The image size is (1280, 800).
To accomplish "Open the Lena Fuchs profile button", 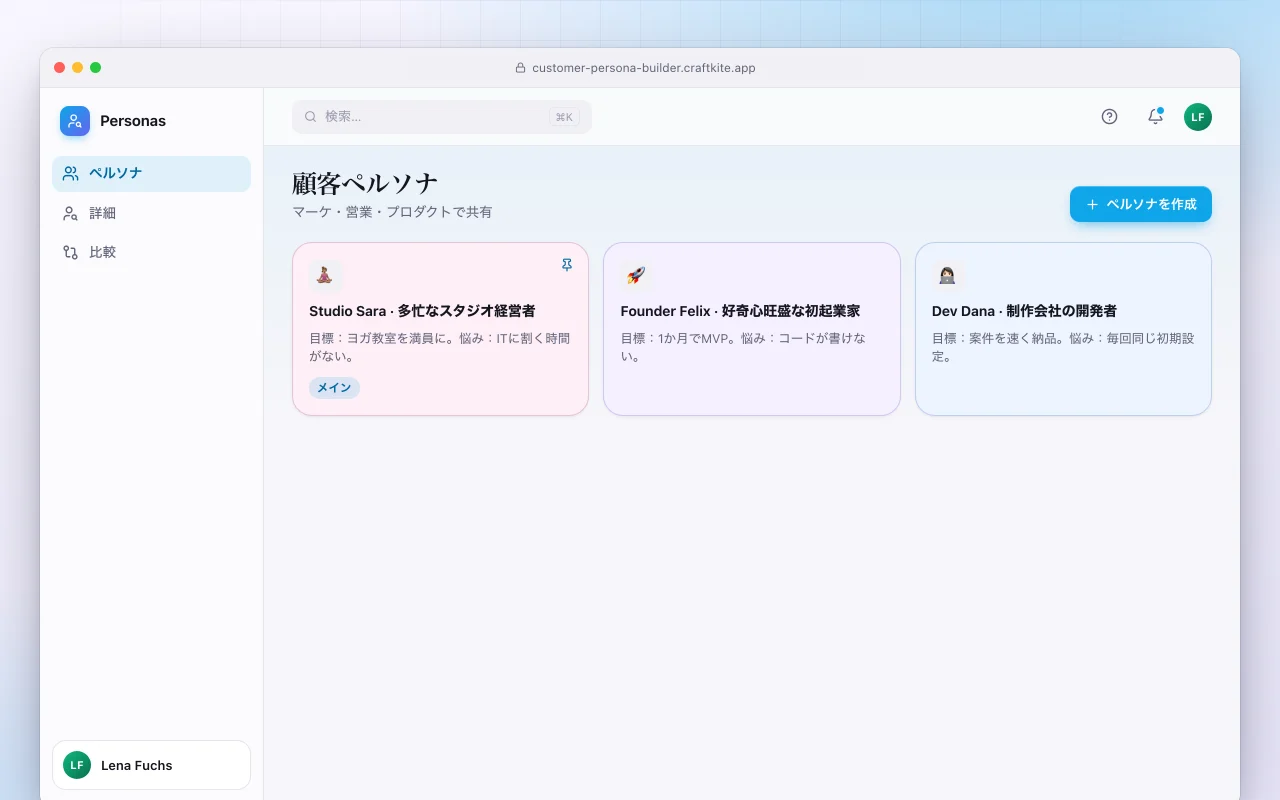I will (151, 765).
